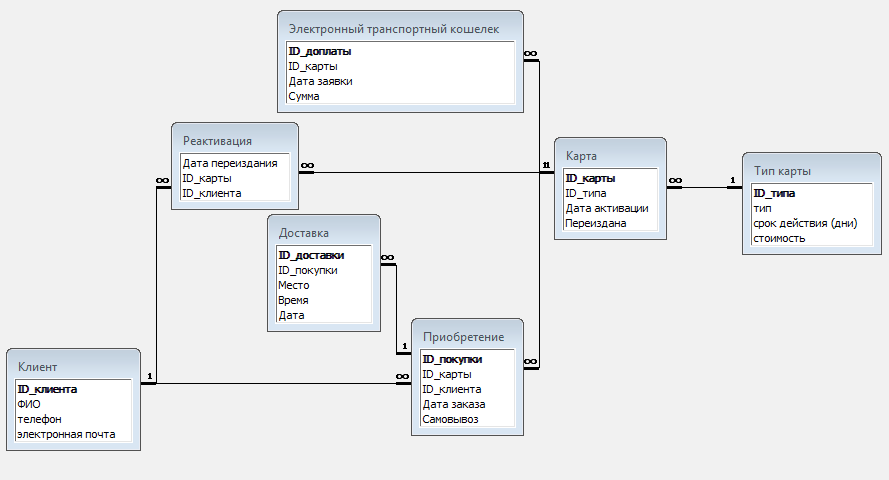
Task: Select ID_клиента field in Приобретение table
Action: tap(451, 389)
